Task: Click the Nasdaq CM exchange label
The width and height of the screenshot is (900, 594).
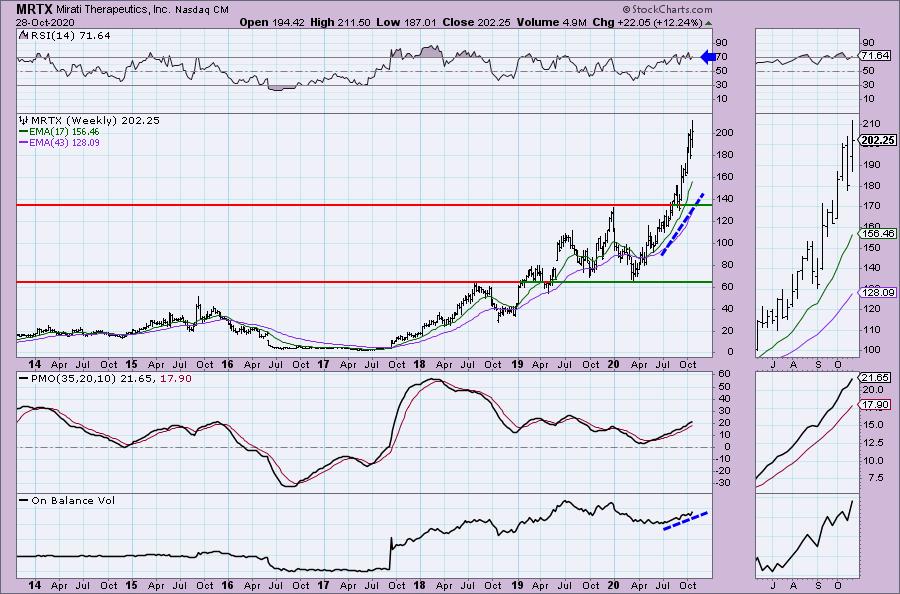Action: coord(202,10)
